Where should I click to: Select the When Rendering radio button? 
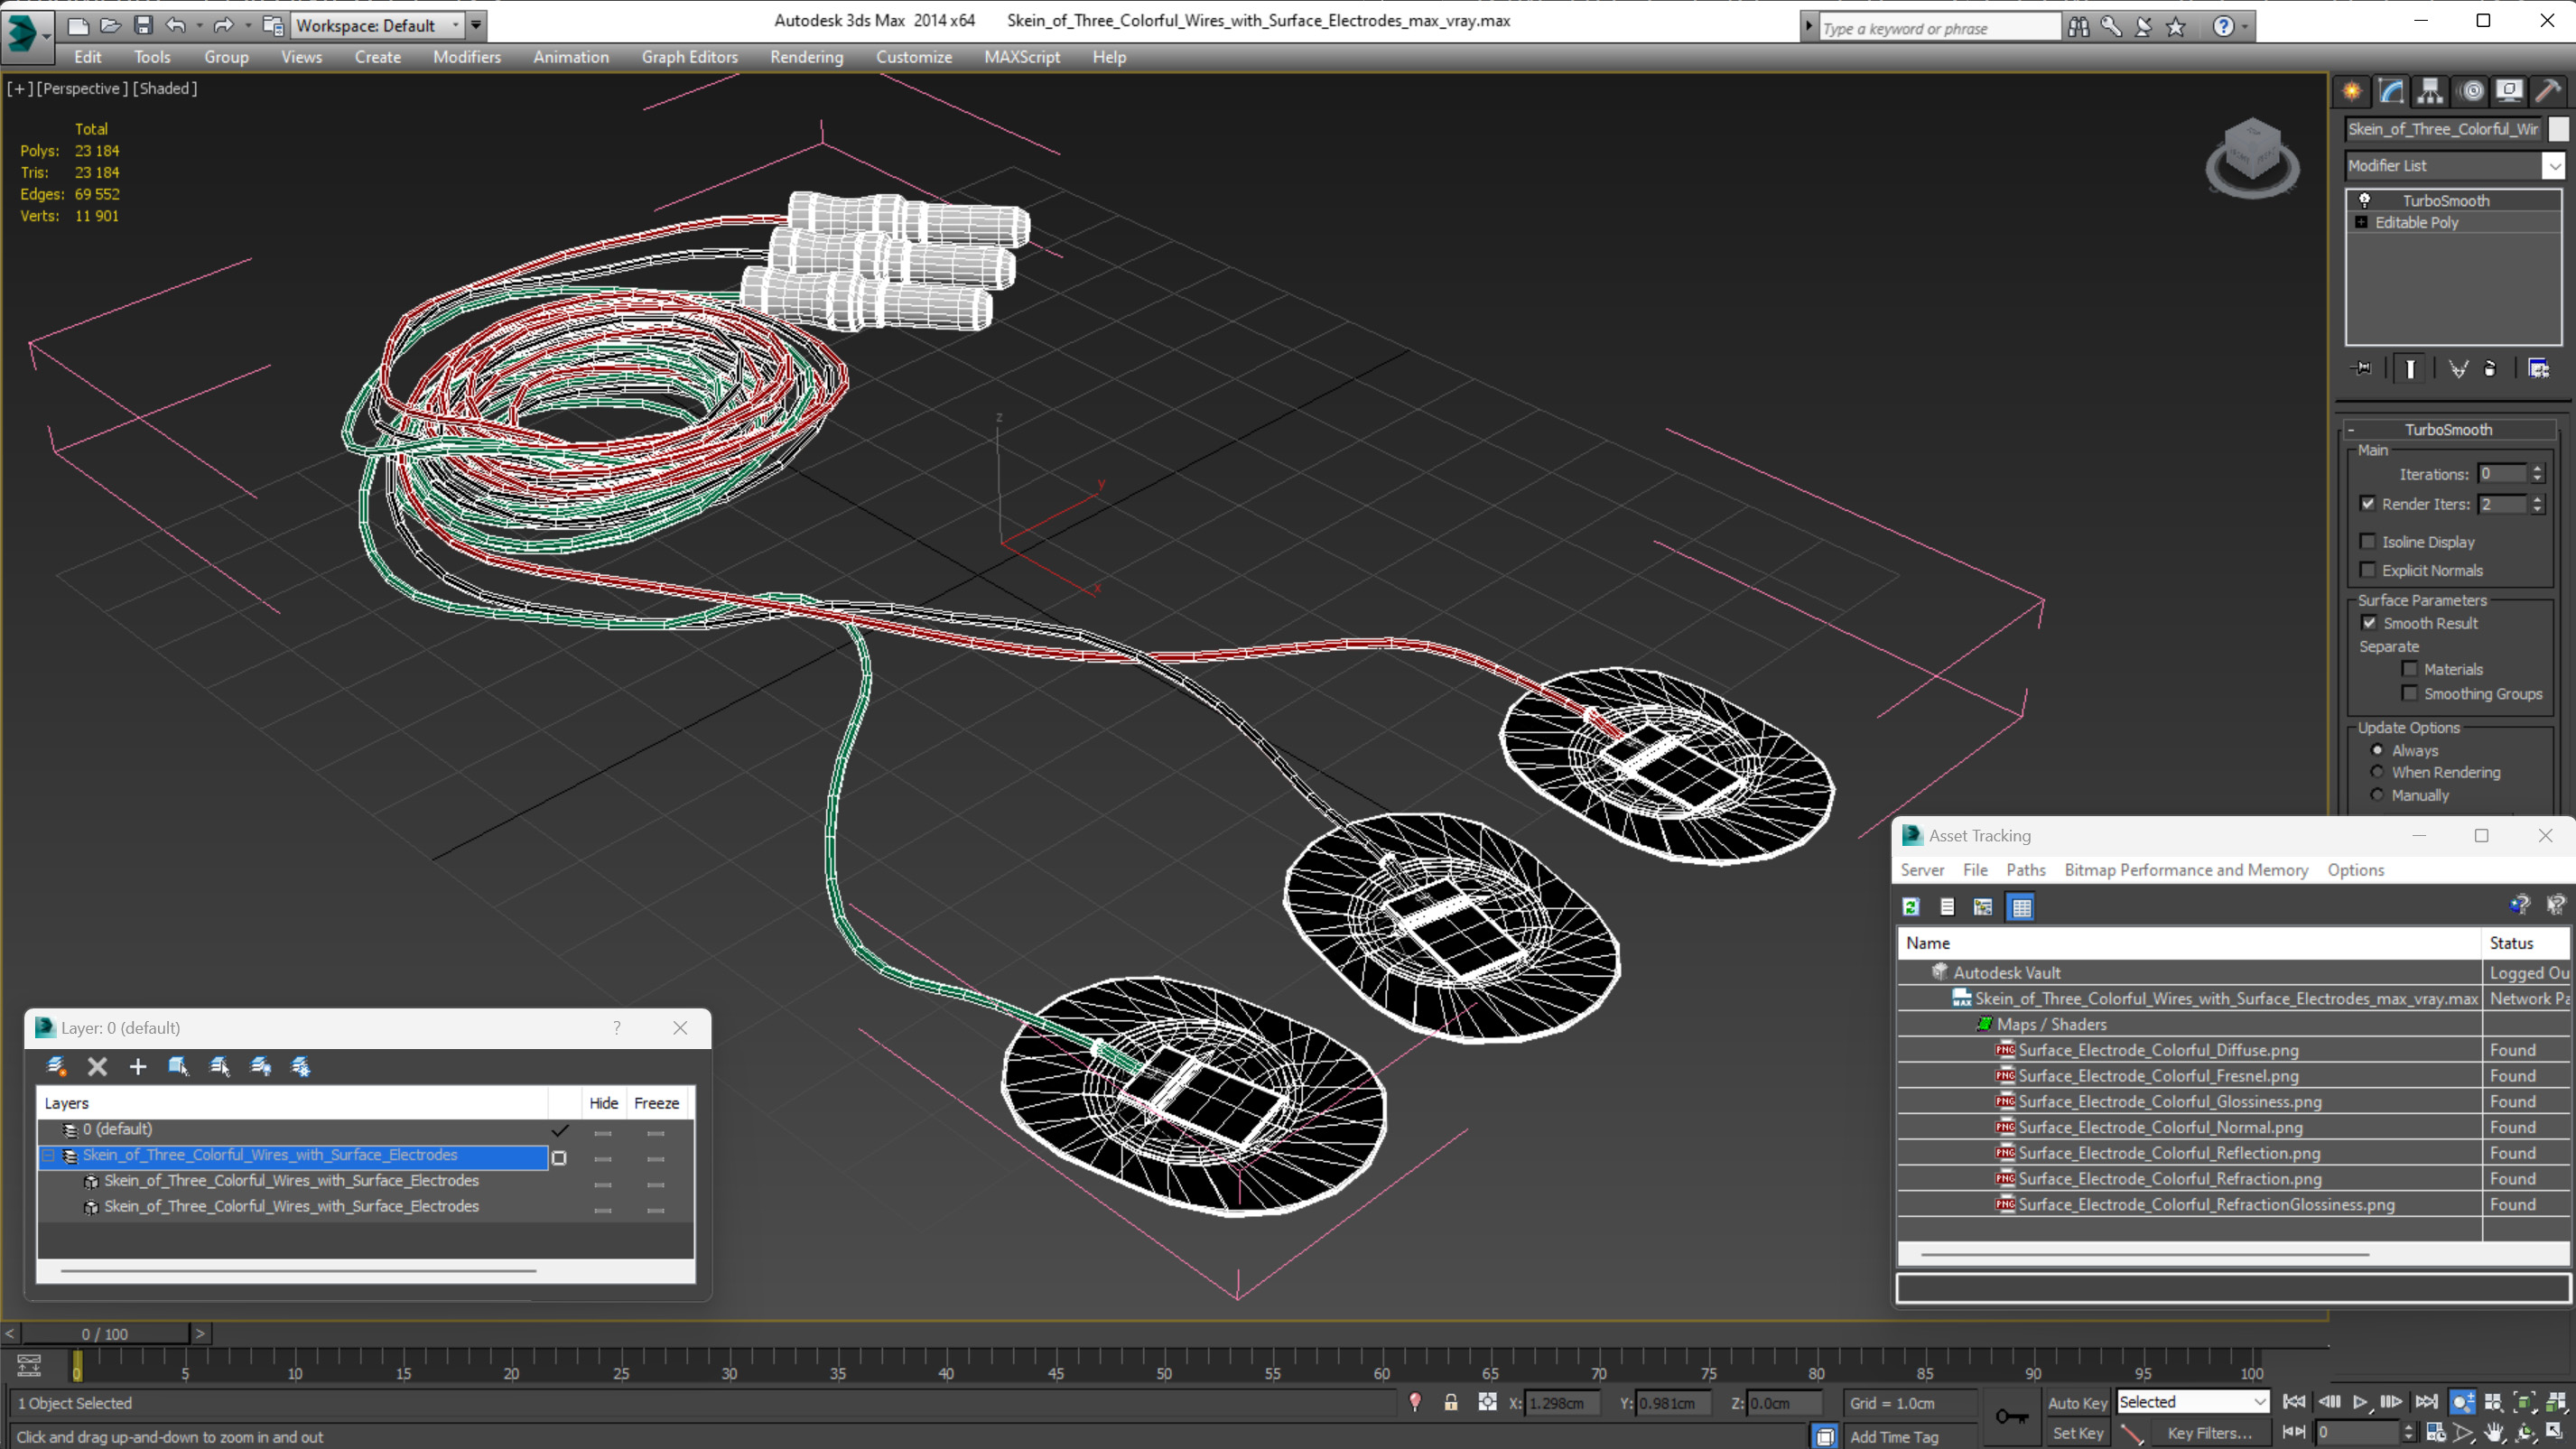pyautogui.click(x=2377, y=772)
